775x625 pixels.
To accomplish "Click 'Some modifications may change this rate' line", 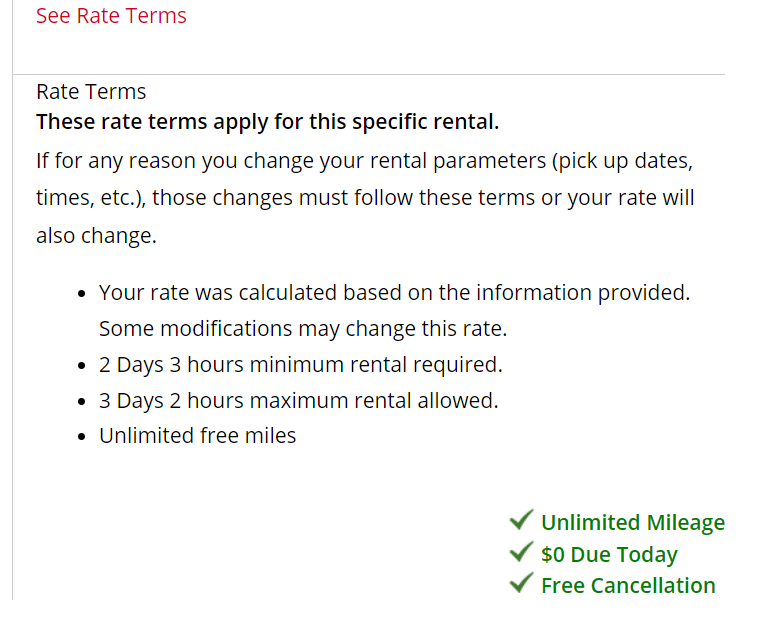I will (x=303, y=328).
